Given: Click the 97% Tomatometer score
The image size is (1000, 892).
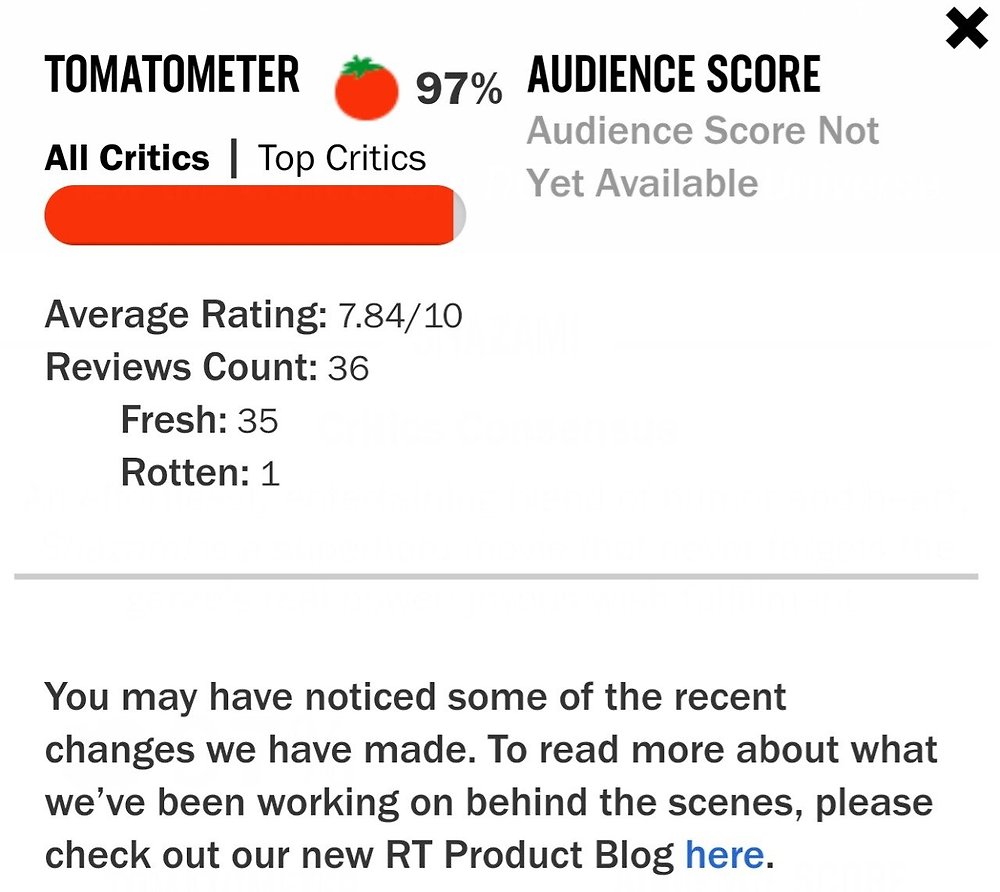Looking at the screenshot, I should [x=459, y=89].
